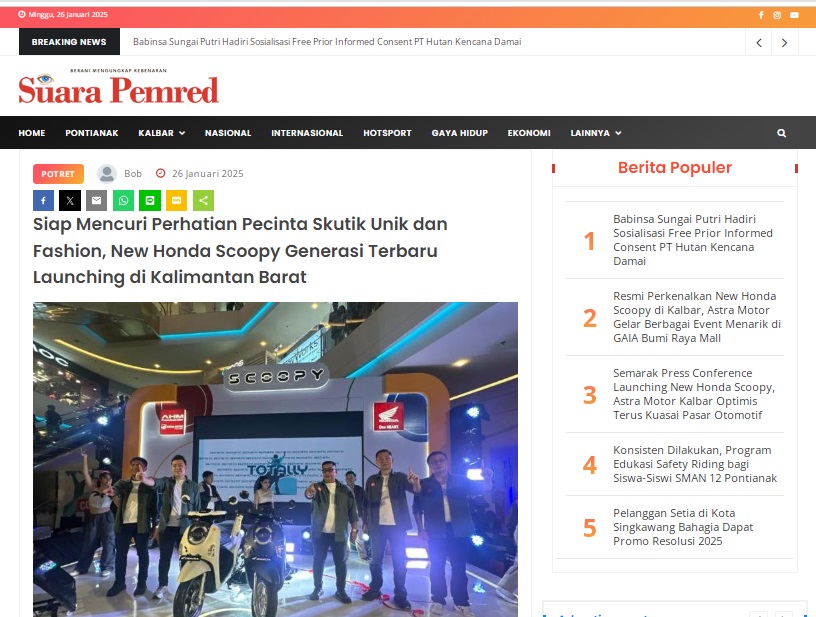Viewport: 816px width, 617px height.
Task: Open popular article on Safety Riding SMAN 12
Action: 695,464
